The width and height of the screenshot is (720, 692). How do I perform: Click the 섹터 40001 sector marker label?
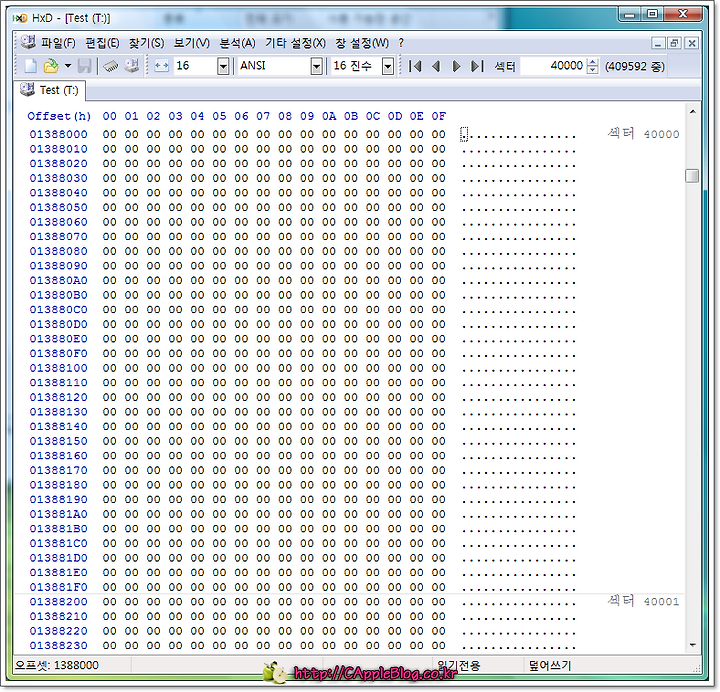(x=643, y=601)
